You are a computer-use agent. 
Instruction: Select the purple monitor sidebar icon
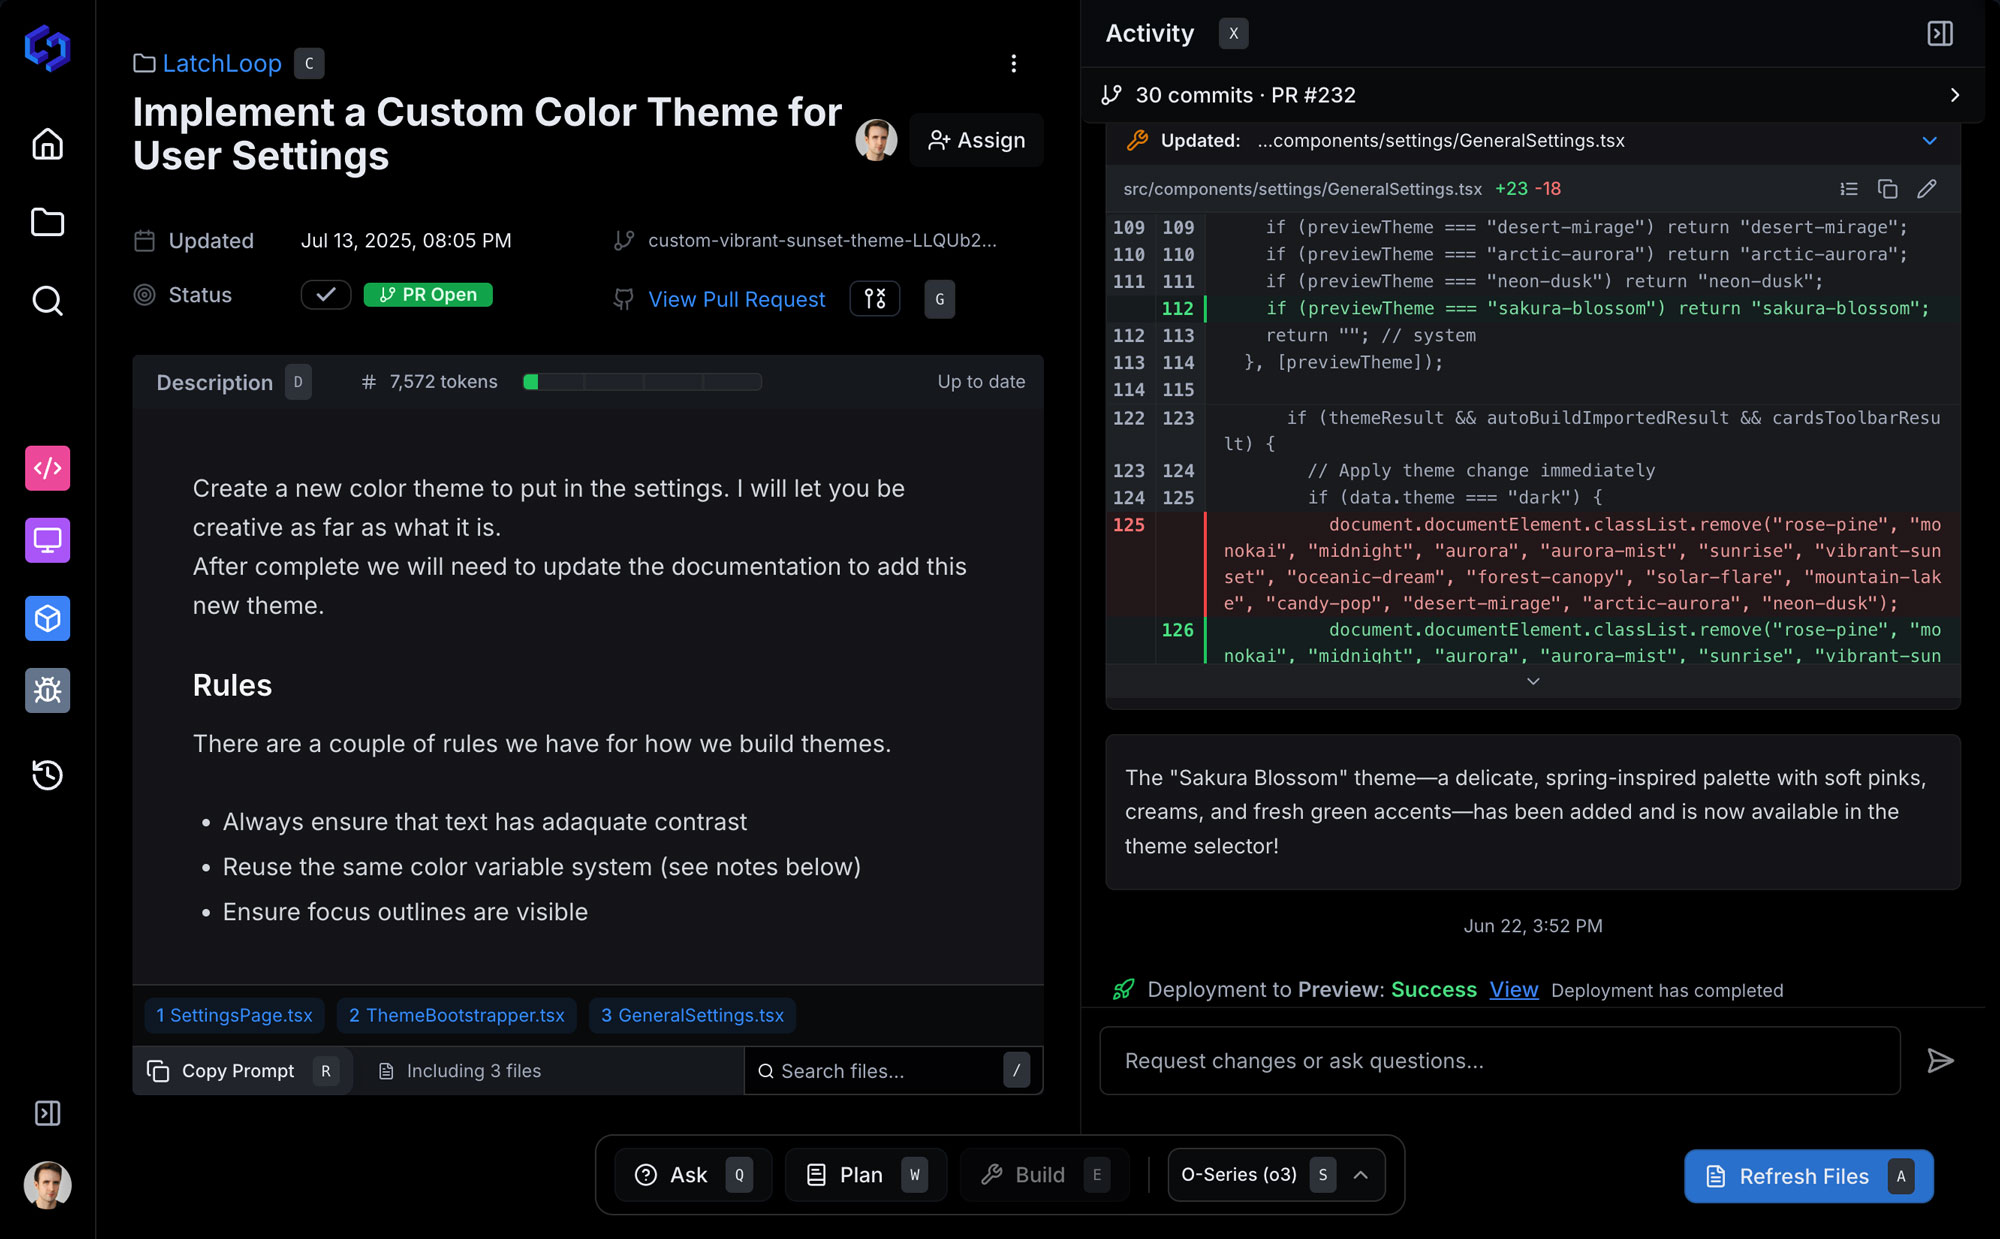[47, 540]
